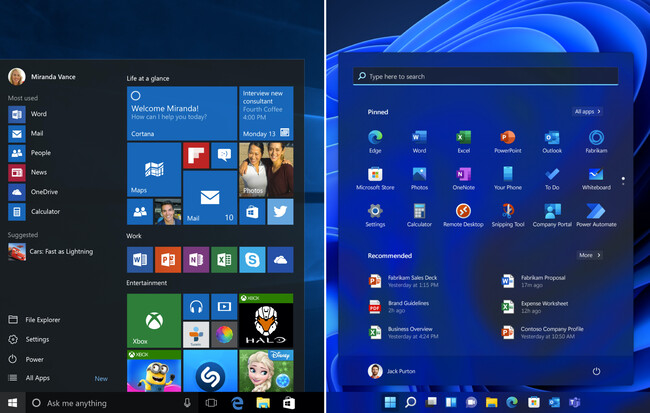Select File Explorer in the left menu
Image resolution: width=650 pixels, height=413 pixels.
[x=44, y=320]
